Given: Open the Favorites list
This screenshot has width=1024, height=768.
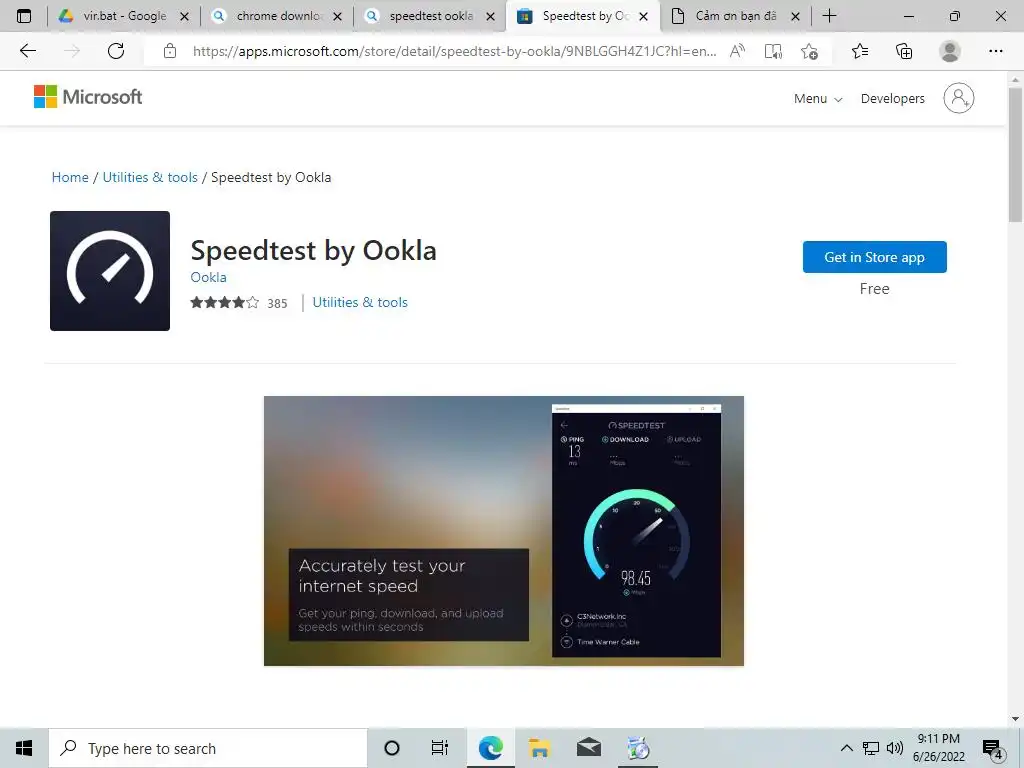Looking at the screenshot, I should pos(860,51).
